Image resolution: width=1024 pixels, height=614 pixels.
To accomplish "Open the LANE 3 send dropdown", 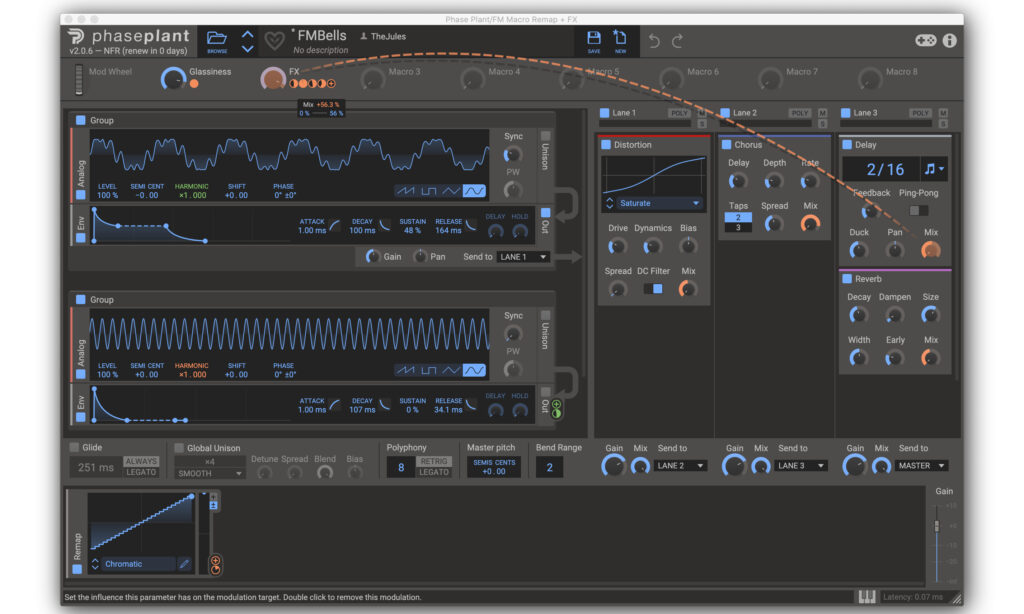I will coord(801,466).
